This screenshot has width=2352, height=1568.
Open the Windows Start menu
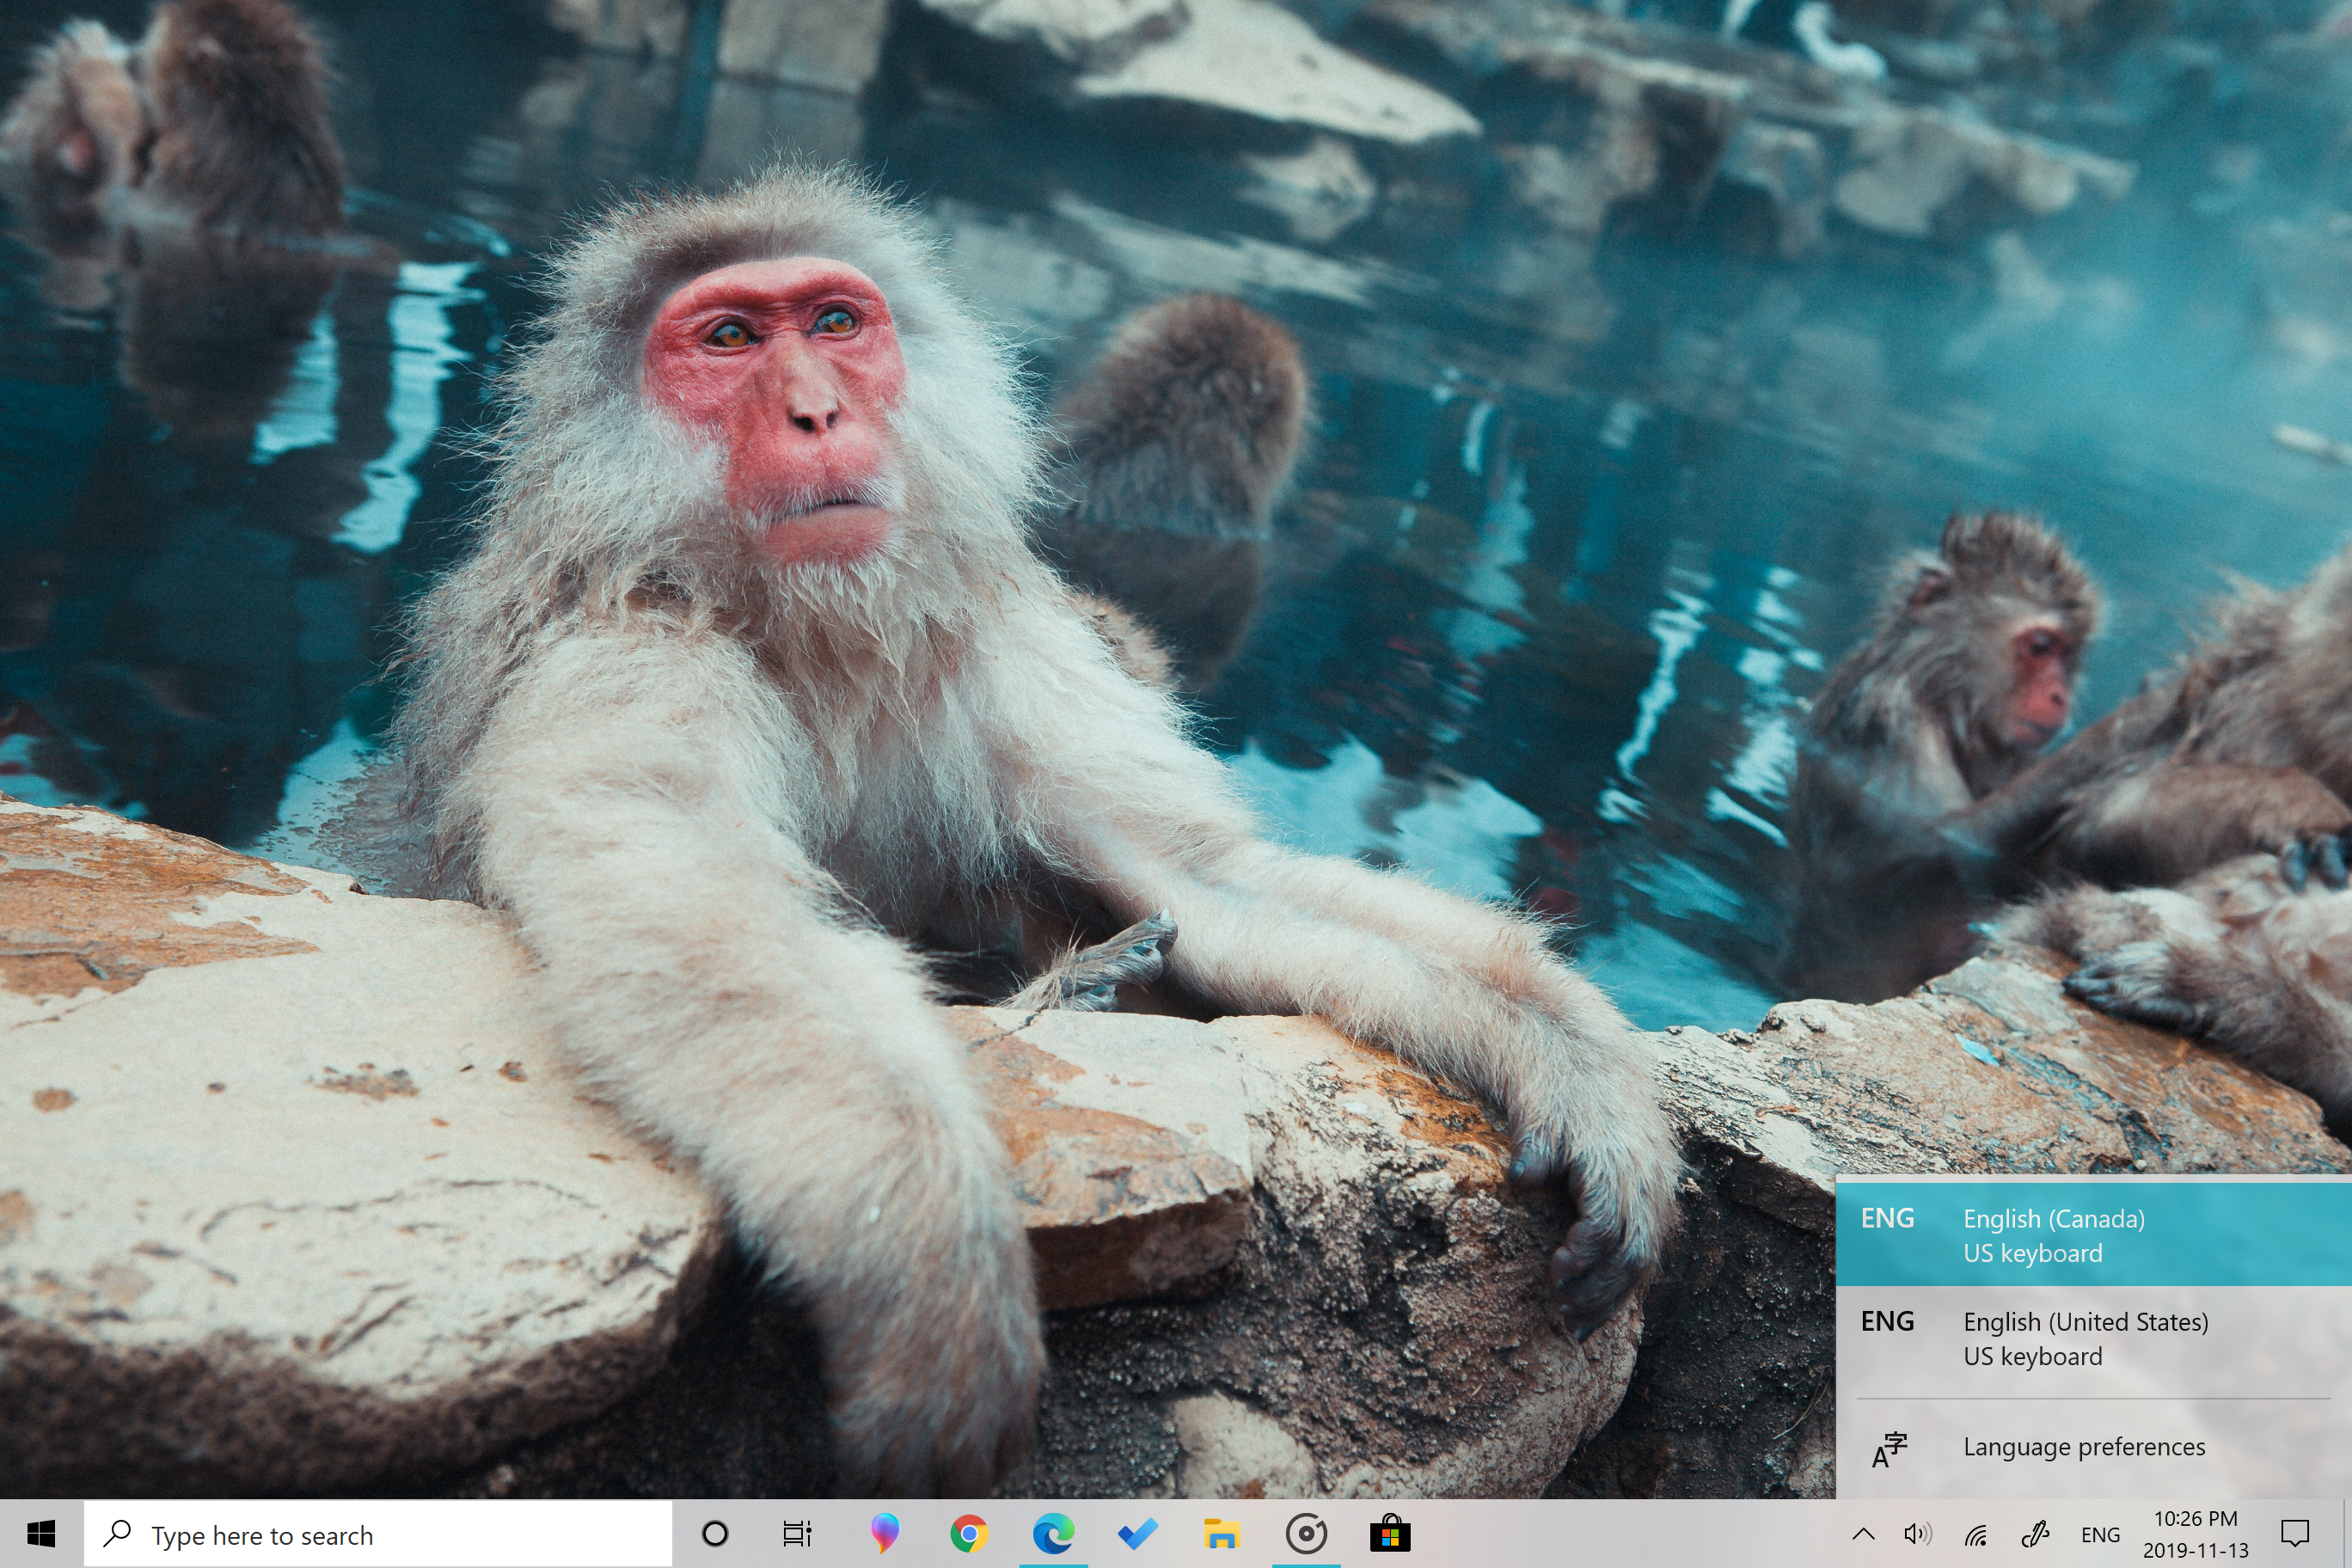click(41, 1533)
